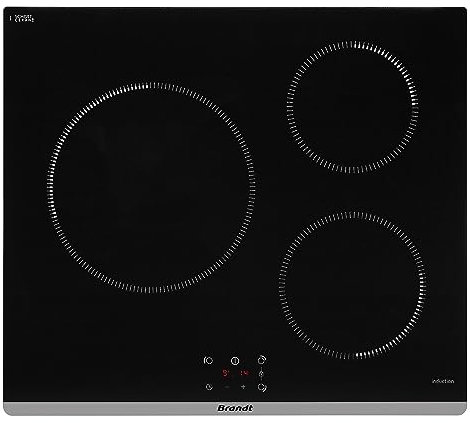Tap the key lock symbol between zone keys
This screenshot has width=470, height=423.
coord(261,374)
